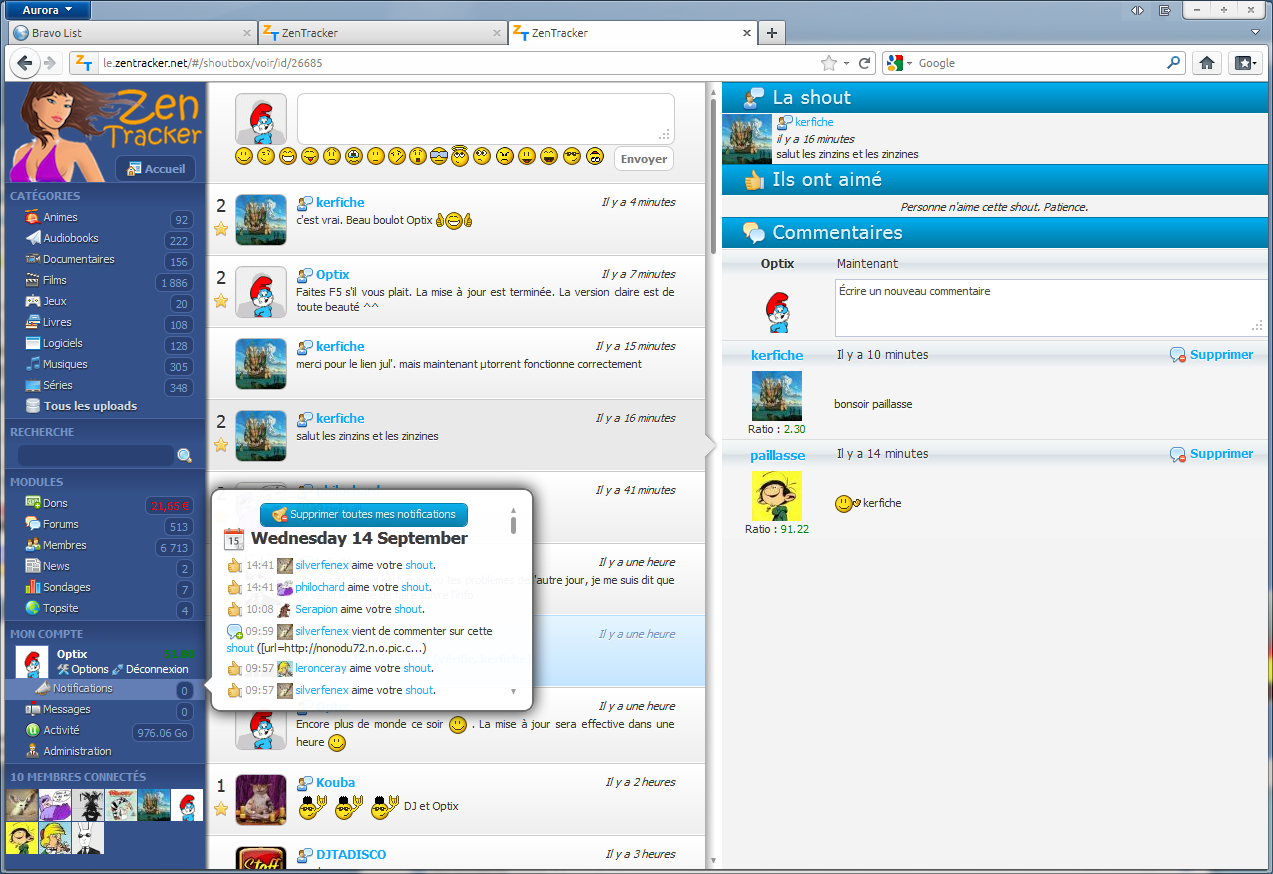This screenshot has height=874, width=1273.
Task: Click the Topsite globe icon
Action: point(32,607)
